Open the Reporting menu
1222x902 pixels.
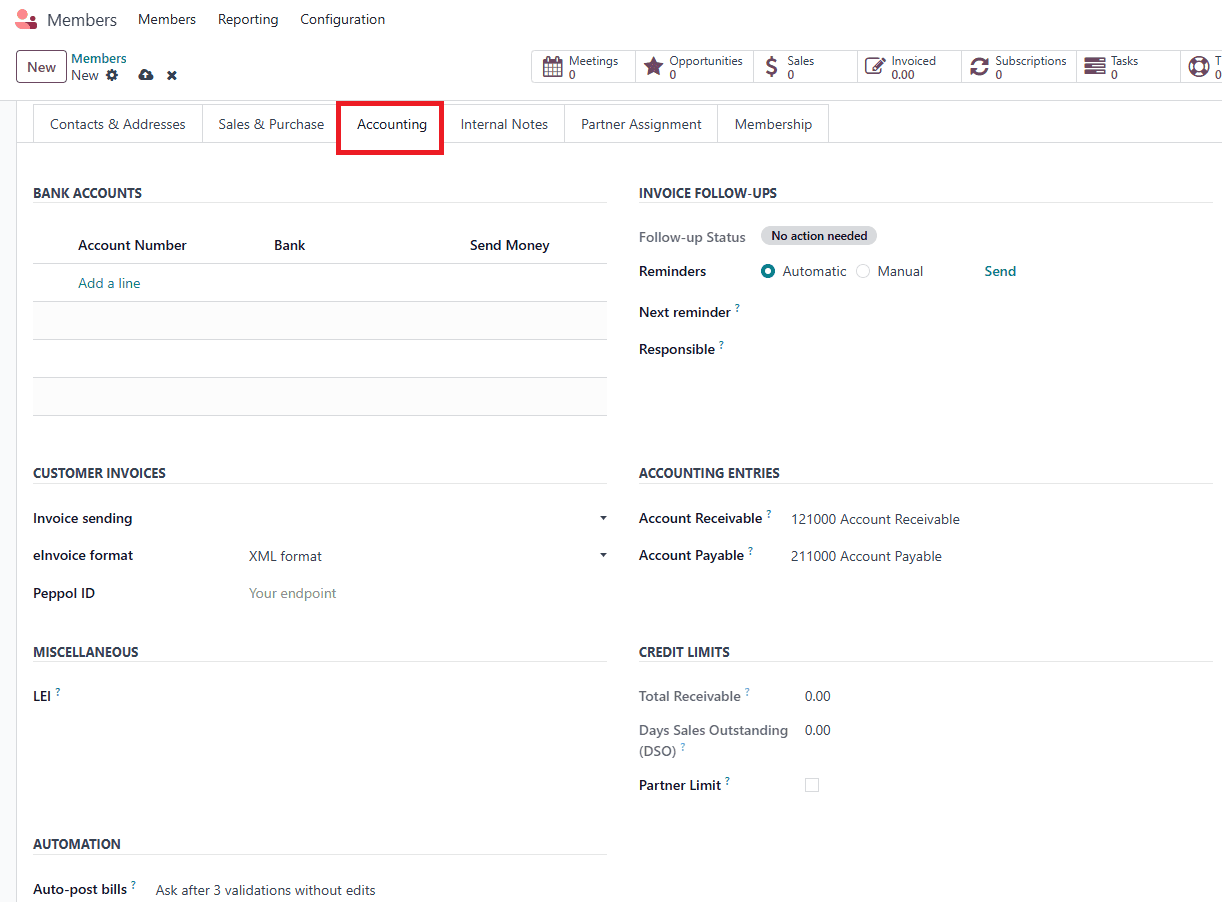point(248,19)
